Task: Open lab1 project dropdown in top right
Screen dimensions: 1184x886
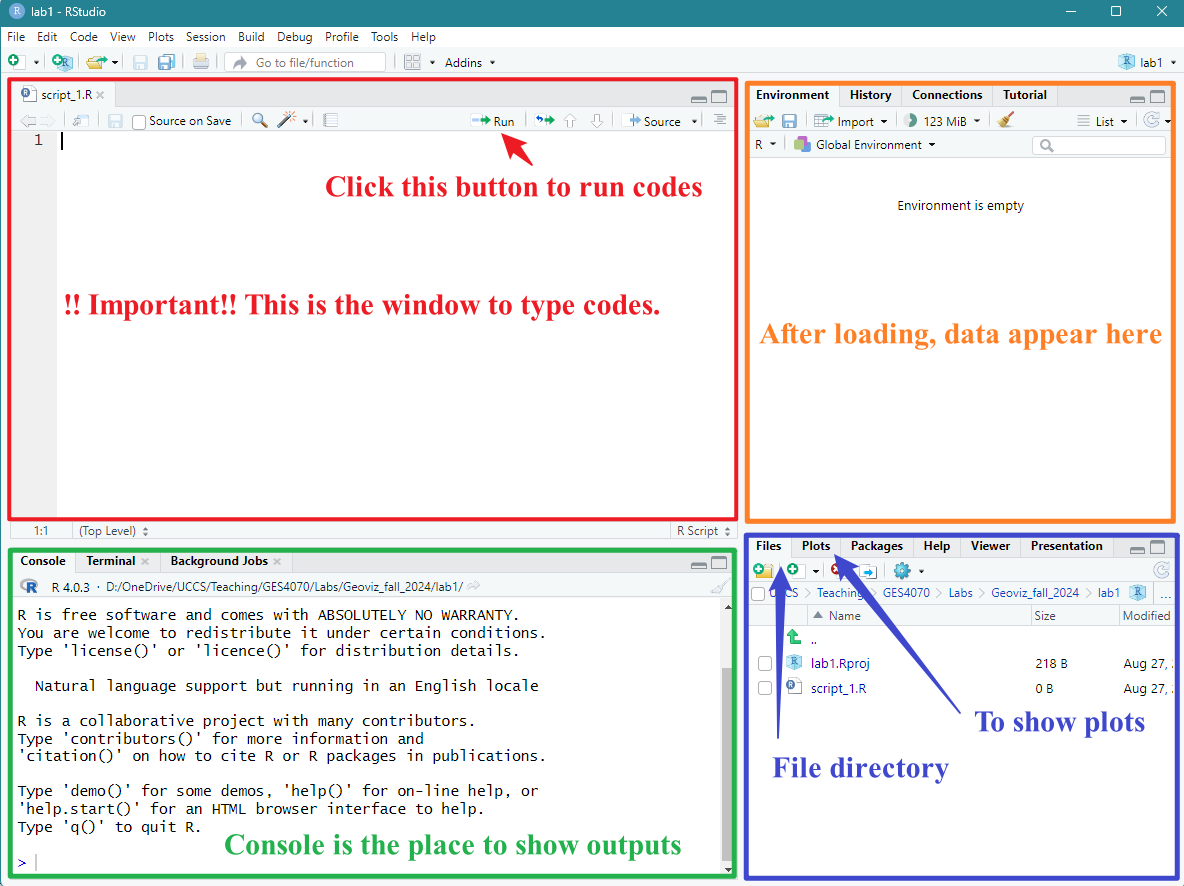Action: tap(1148, 62)
